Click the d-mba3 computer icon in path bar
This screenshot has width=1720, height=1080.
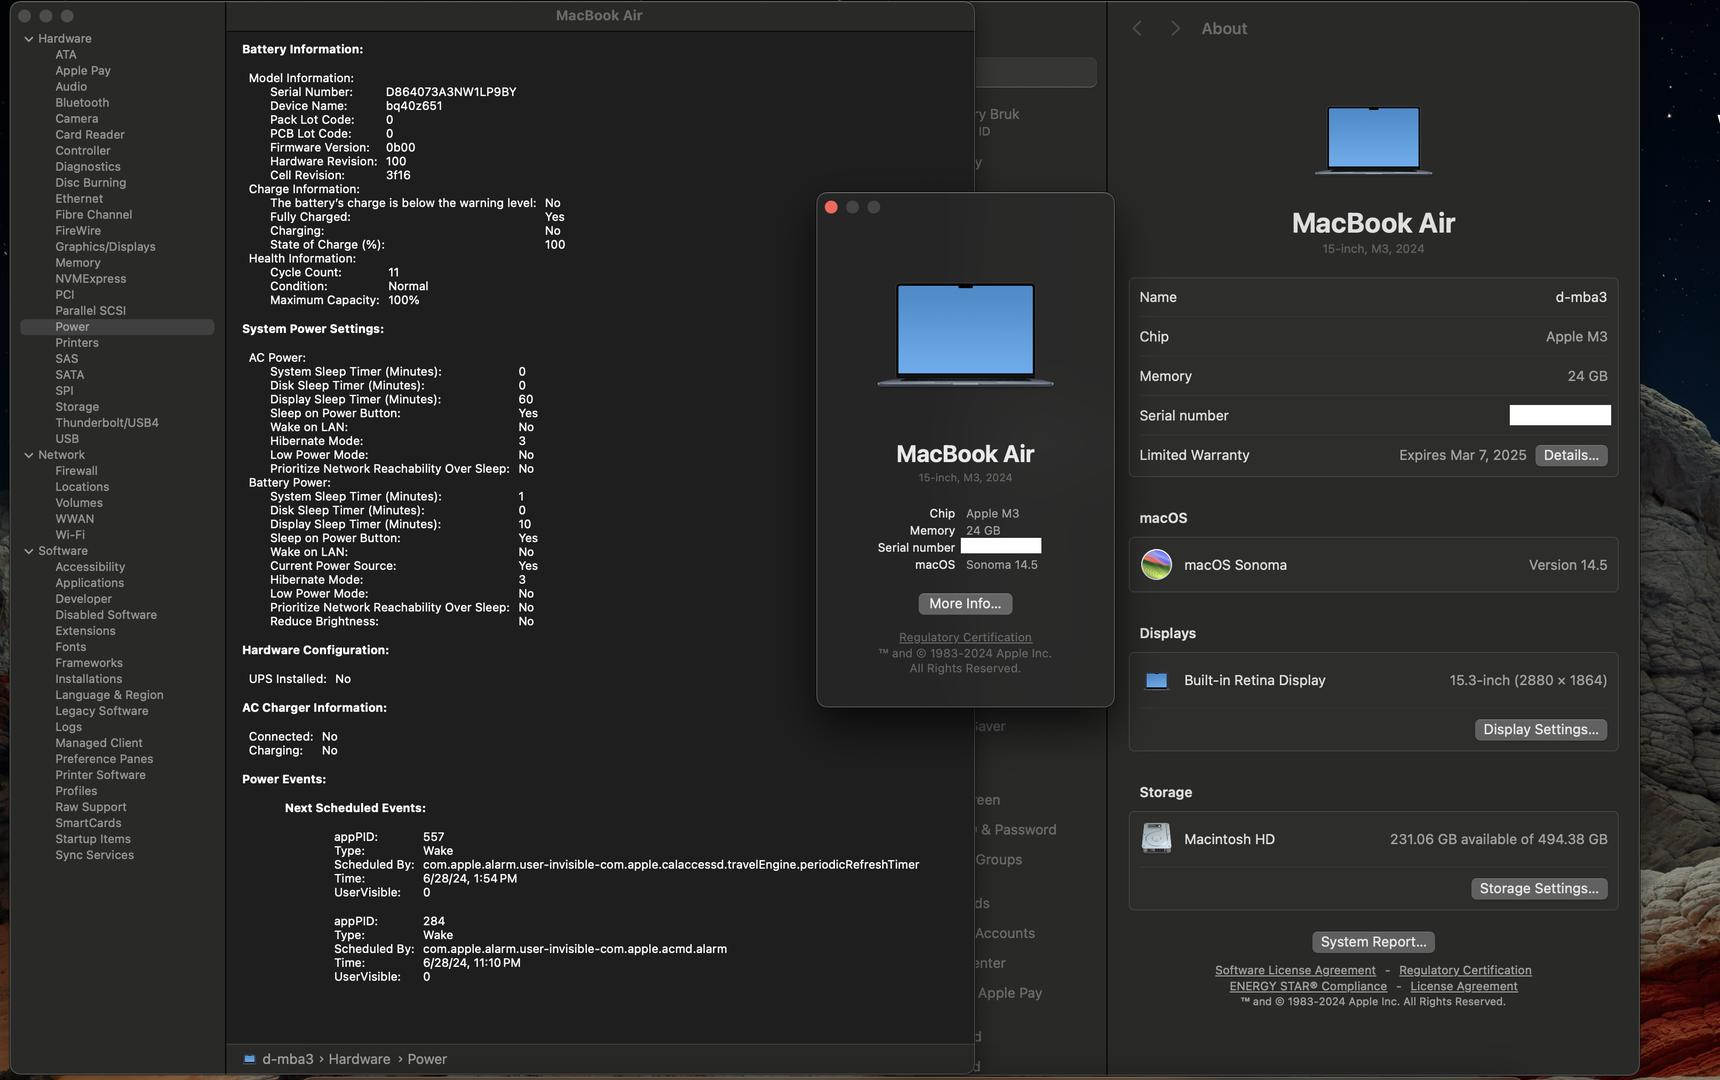click(x=249, y=1059)
